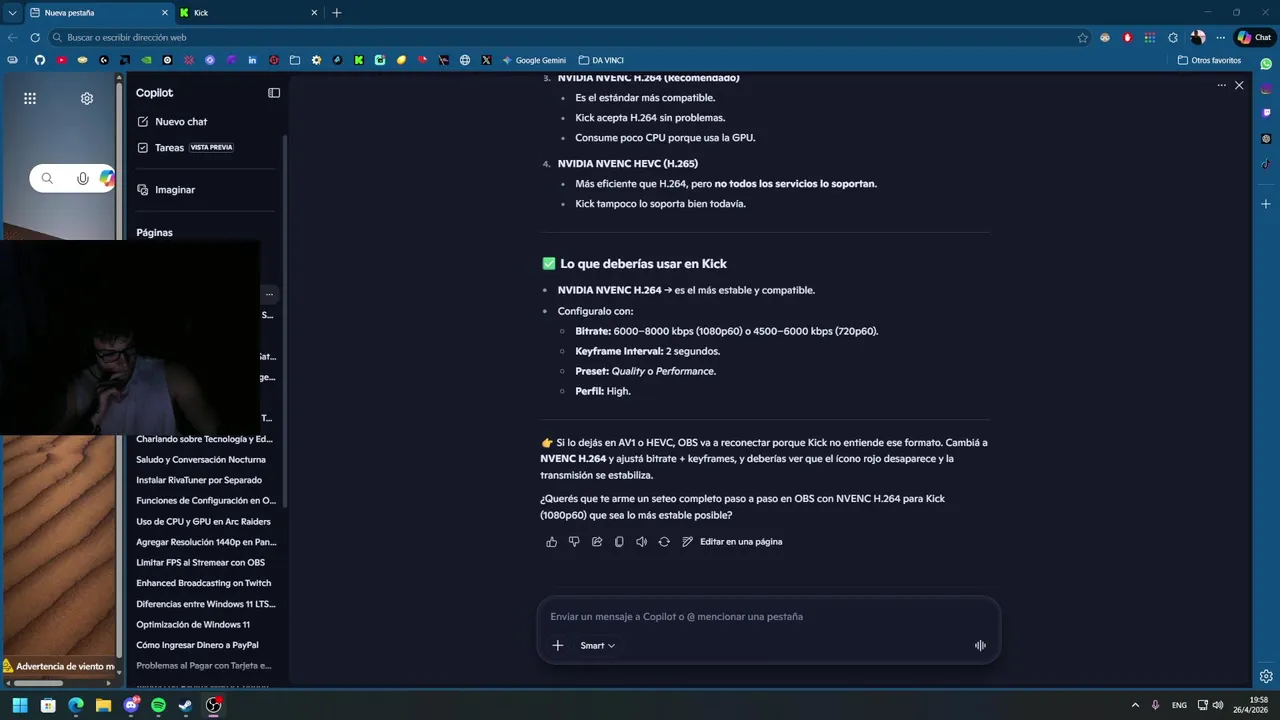Open Spotify from taskbar
The height and width of the screenshot is (720, 1280).
pyautogui.click(x=158, y=705)
